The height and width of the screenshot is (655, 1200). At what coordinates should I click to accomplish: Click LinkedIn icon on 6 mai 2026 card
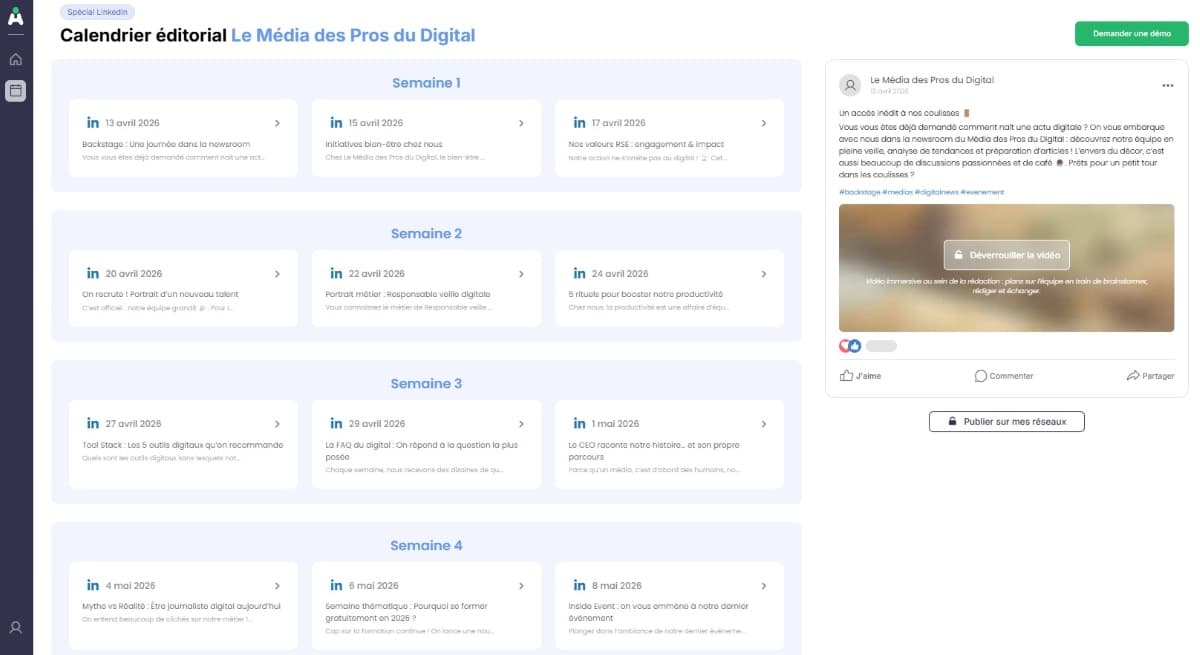[336, 585]
